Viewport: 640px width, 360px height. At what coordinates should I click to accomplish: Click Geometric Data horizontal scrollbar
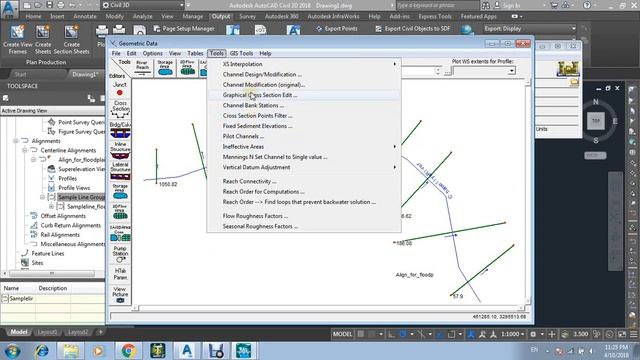click(328, 308)
